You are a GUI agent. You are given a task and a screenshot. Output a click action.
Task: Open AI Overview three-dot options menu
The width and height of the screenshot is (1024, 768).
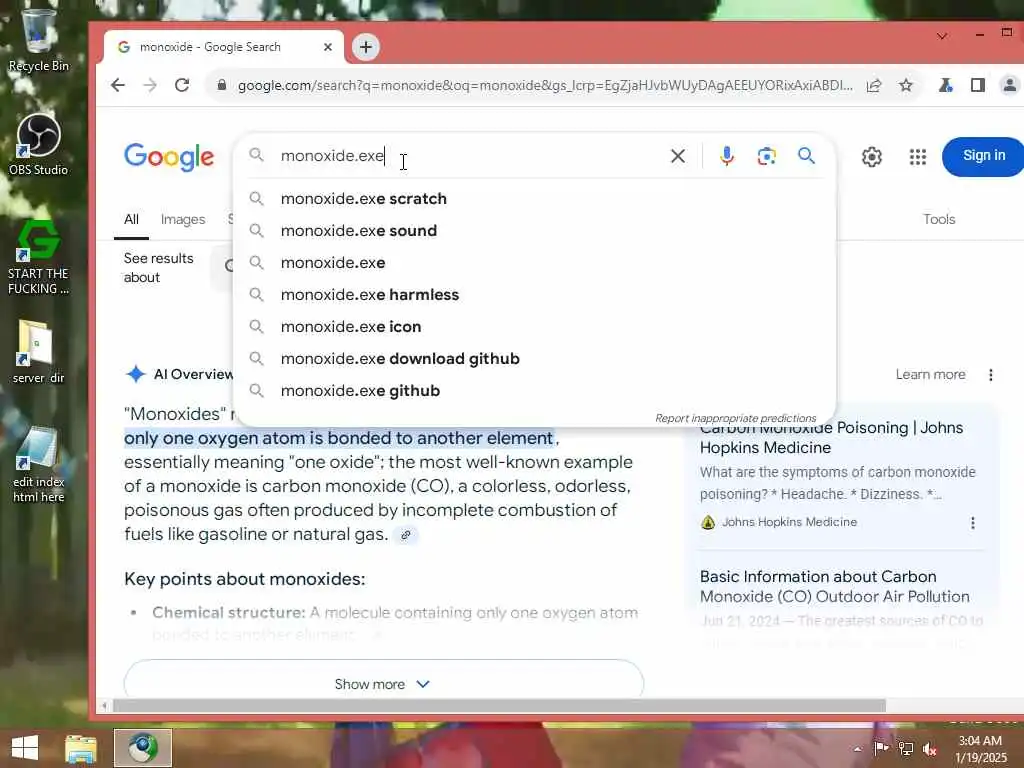click(991, 375)
